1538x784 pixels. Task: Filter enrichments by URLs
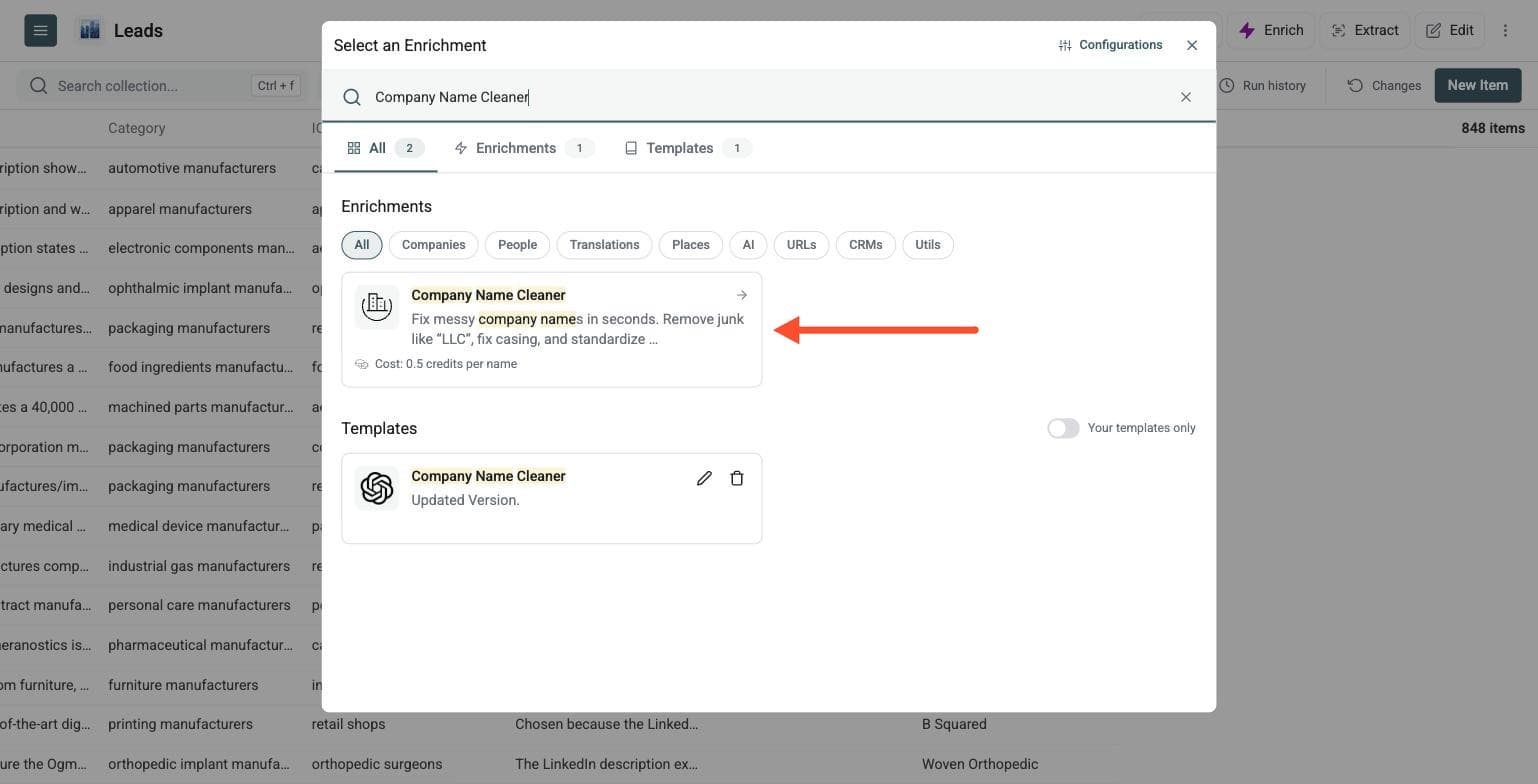tap(801, 245)
